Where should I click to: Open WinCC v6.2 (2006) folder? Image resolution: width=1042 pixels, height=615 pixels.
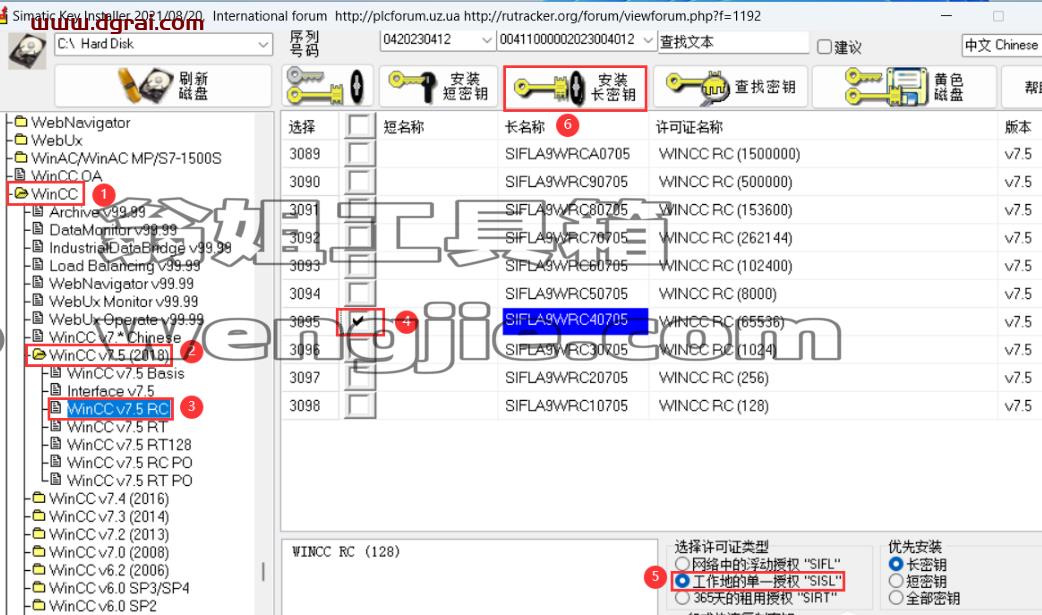108,570
